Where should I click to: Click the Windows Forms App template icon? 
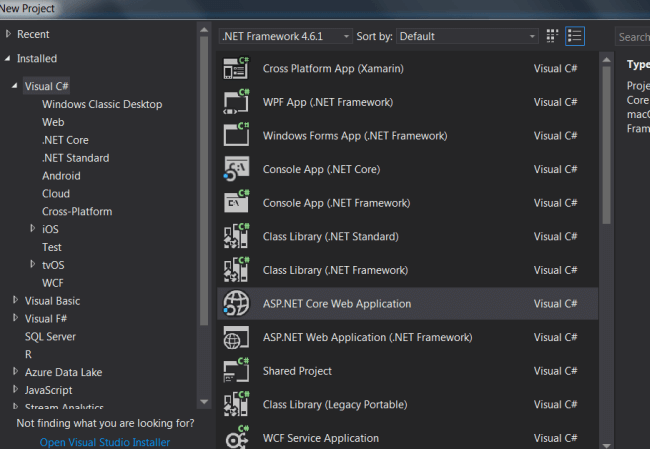pos(236,136)
